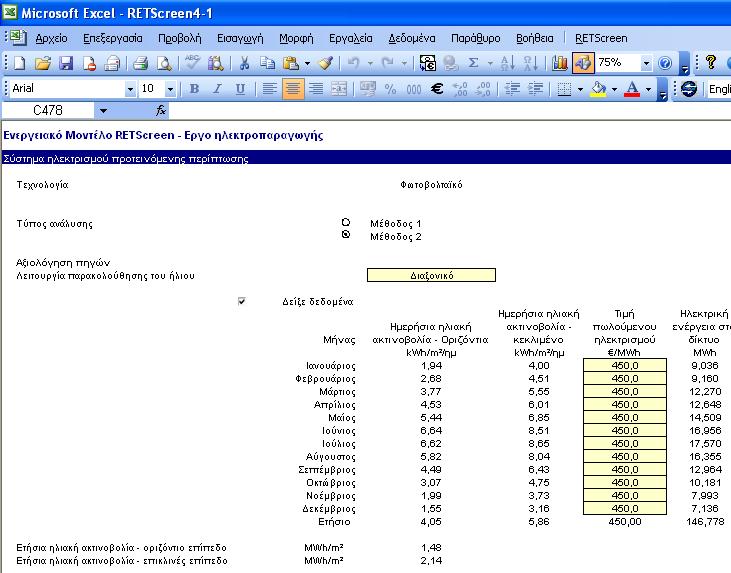Expand the Arial font name dropdown
731x573 pixels.
(x=130, y=89)
